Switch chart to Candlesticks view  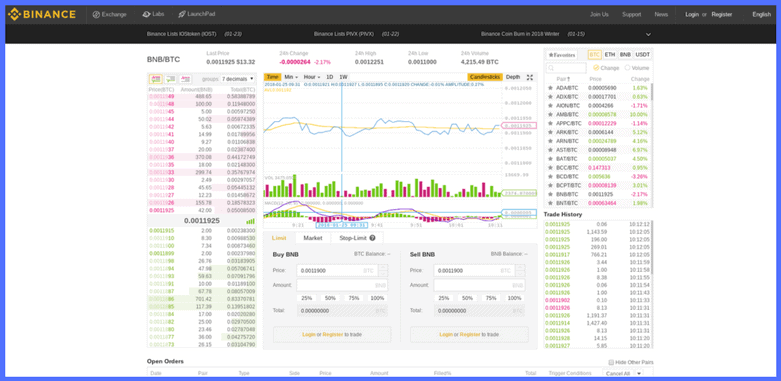[485, 77]
